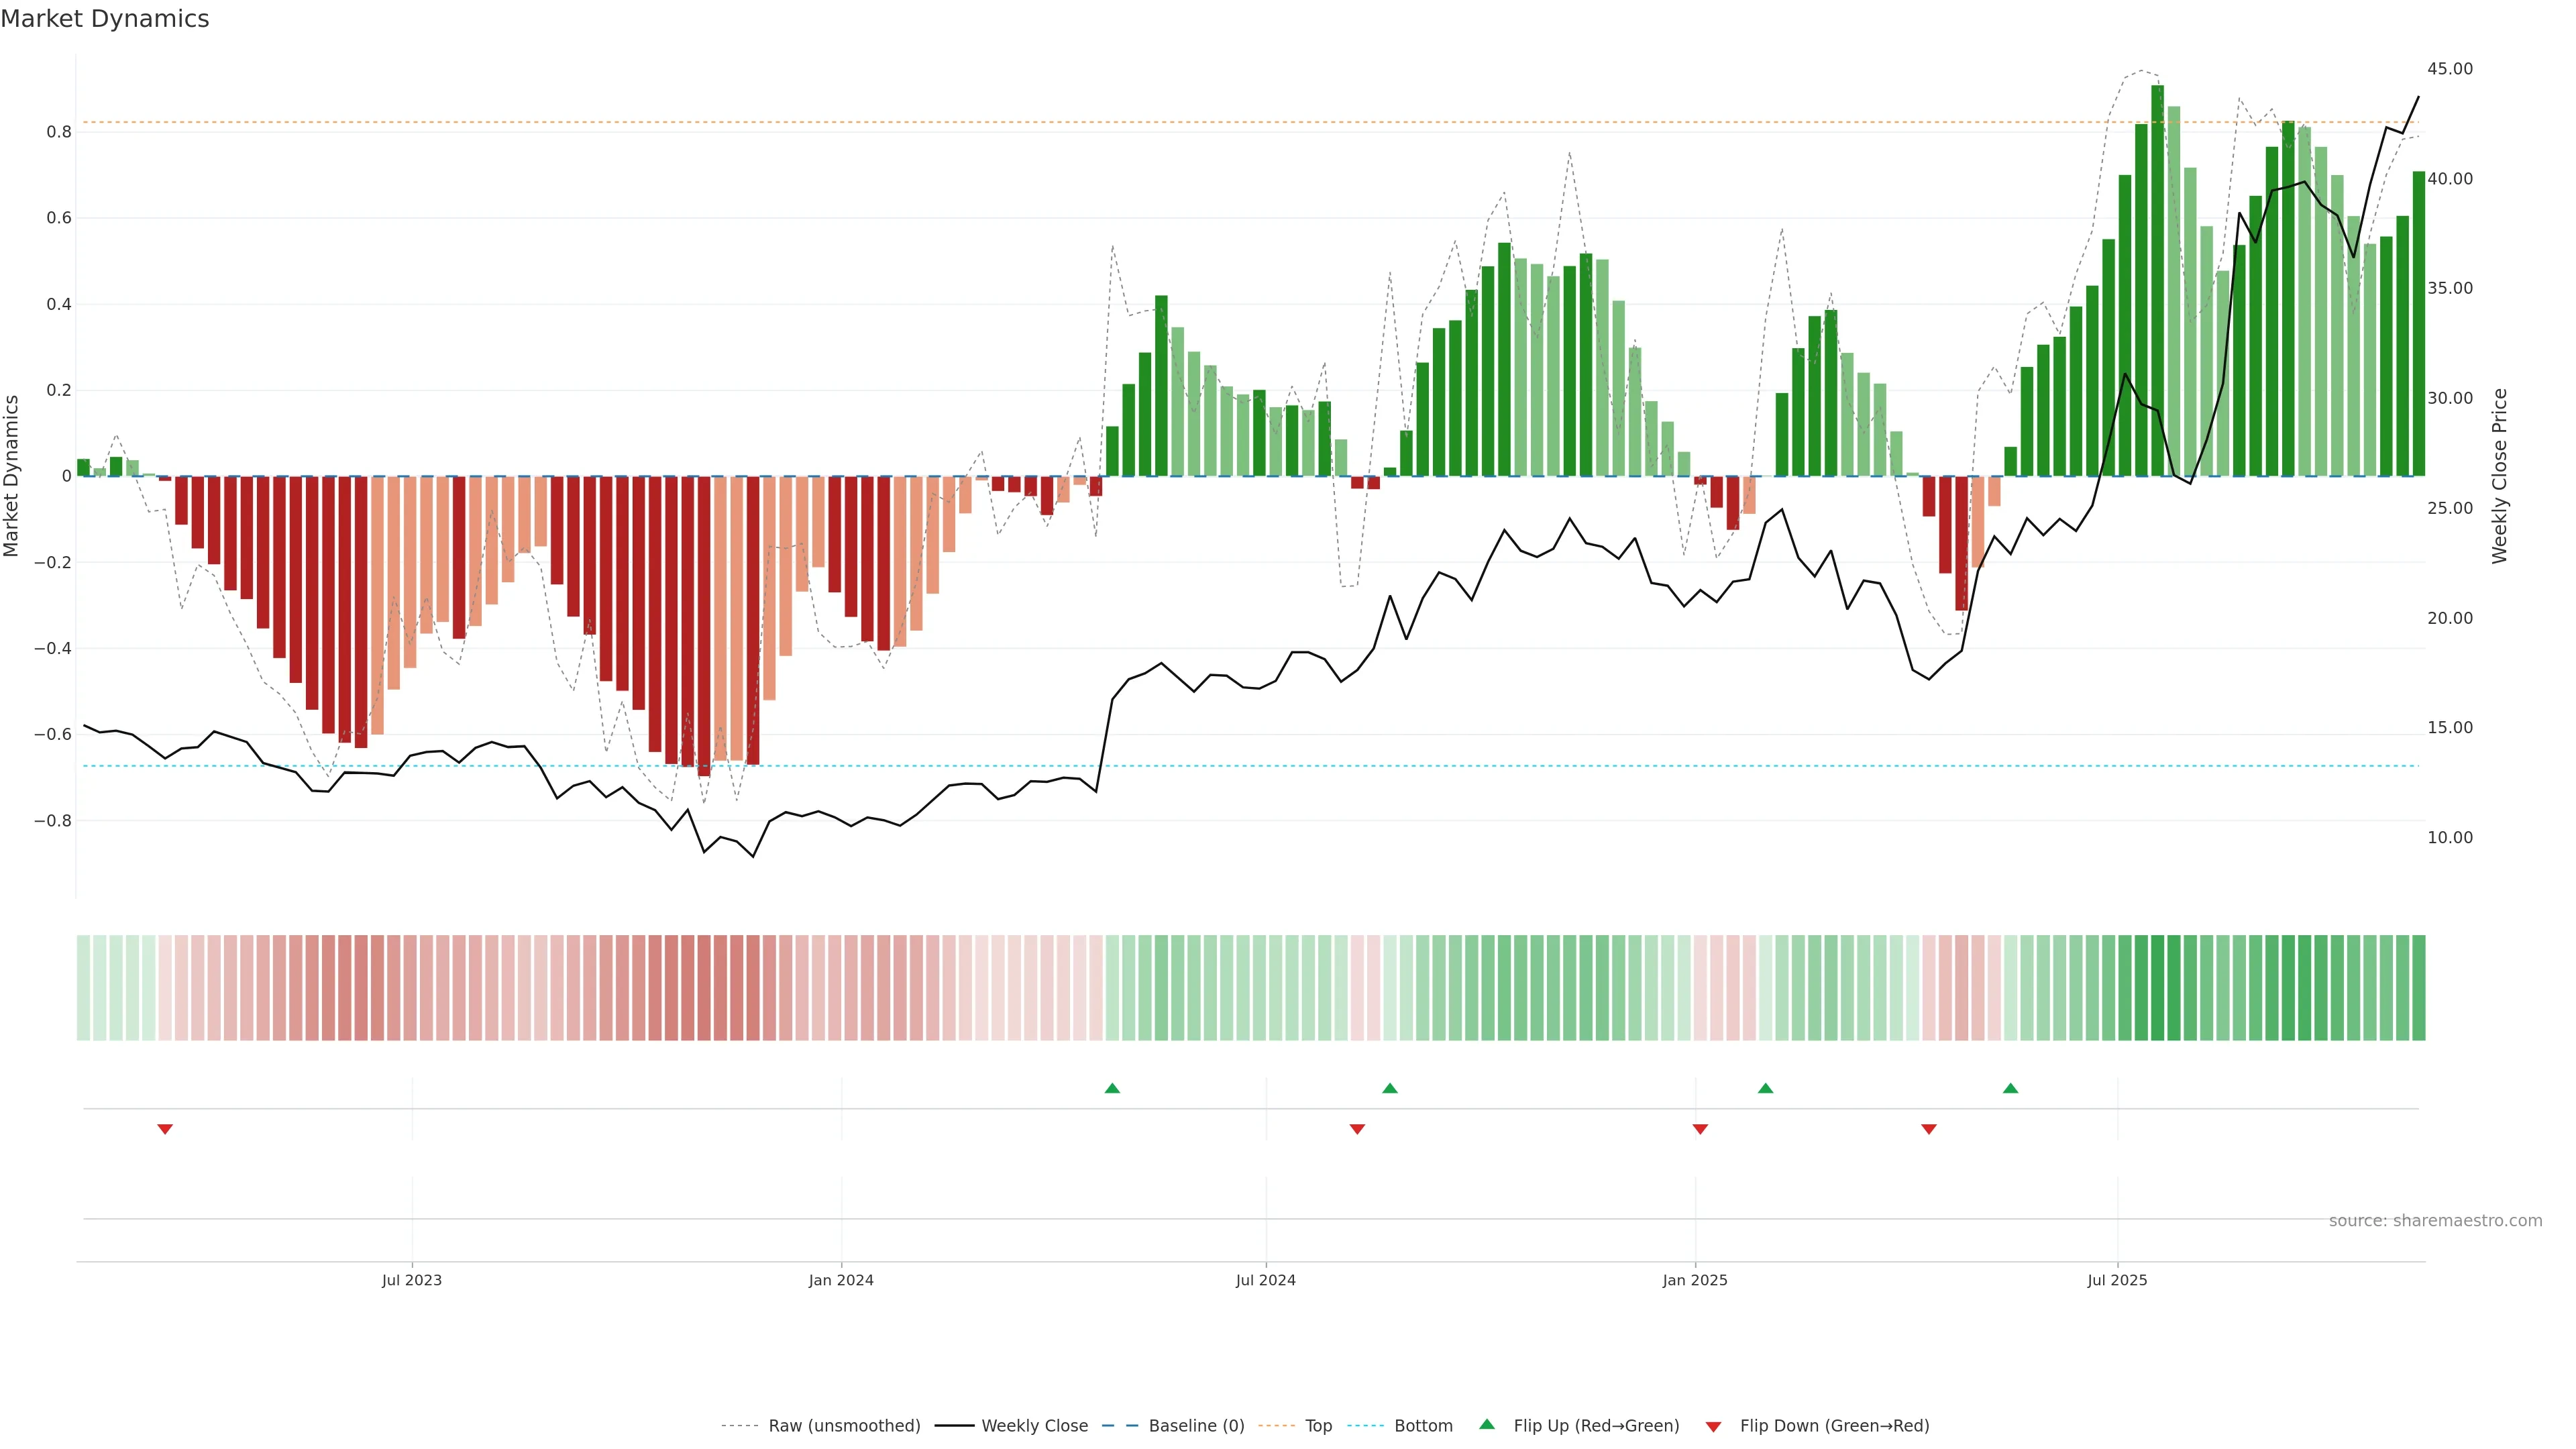The width and height of the screenshot is (2576, 1449).
Task: Click the first green flip-up marker near May 2024
Action: pos(1112,1088)
